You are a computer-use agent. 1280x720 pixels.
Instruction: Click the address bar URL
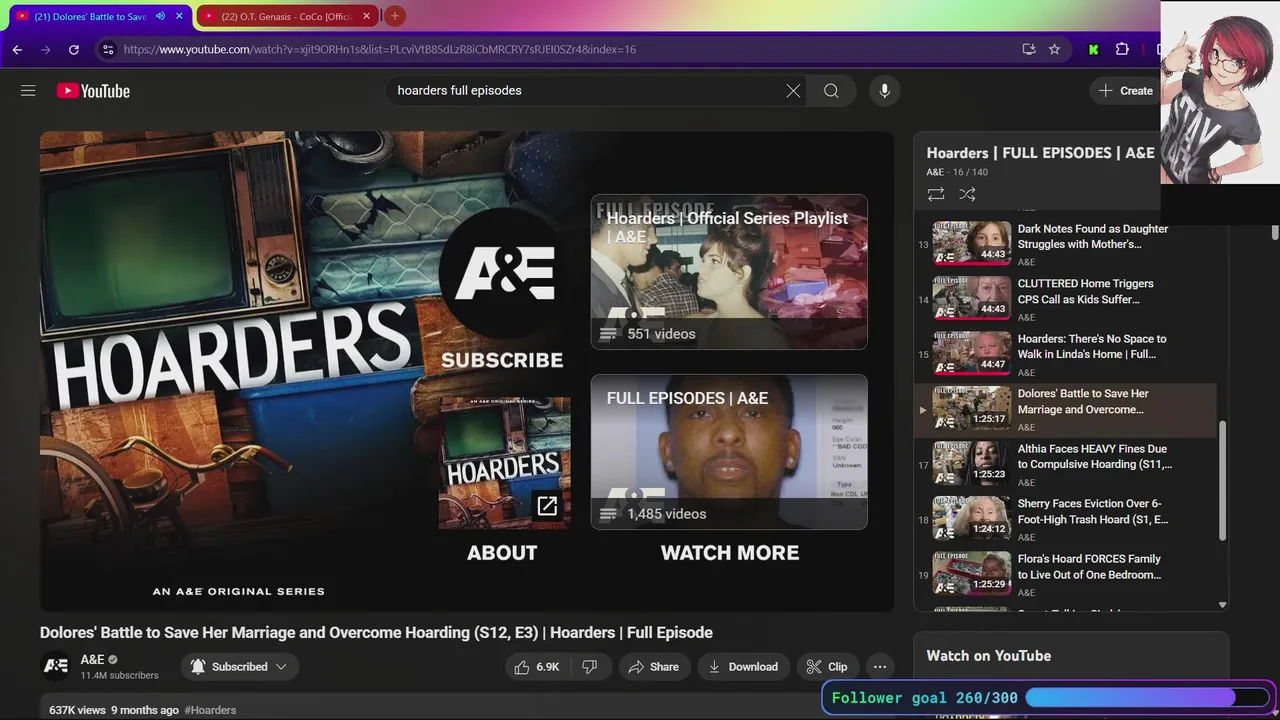(380, 49)
